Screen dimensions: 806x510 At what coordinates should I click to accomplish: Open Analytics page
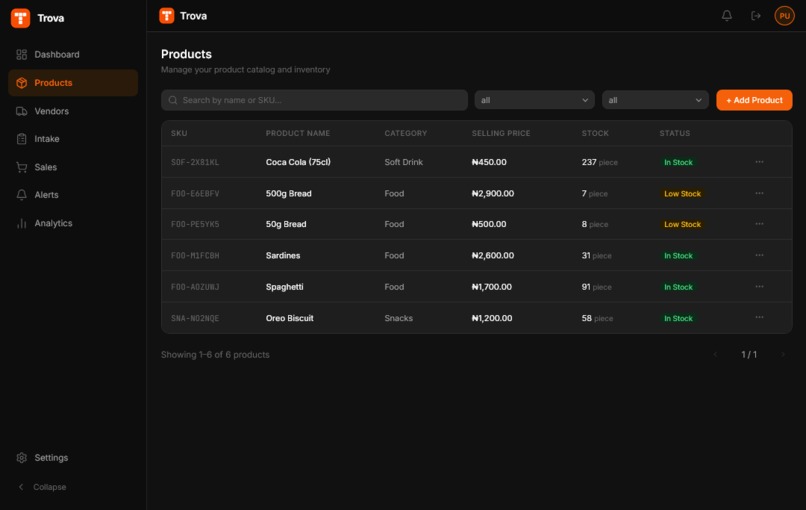pos(73,223)
